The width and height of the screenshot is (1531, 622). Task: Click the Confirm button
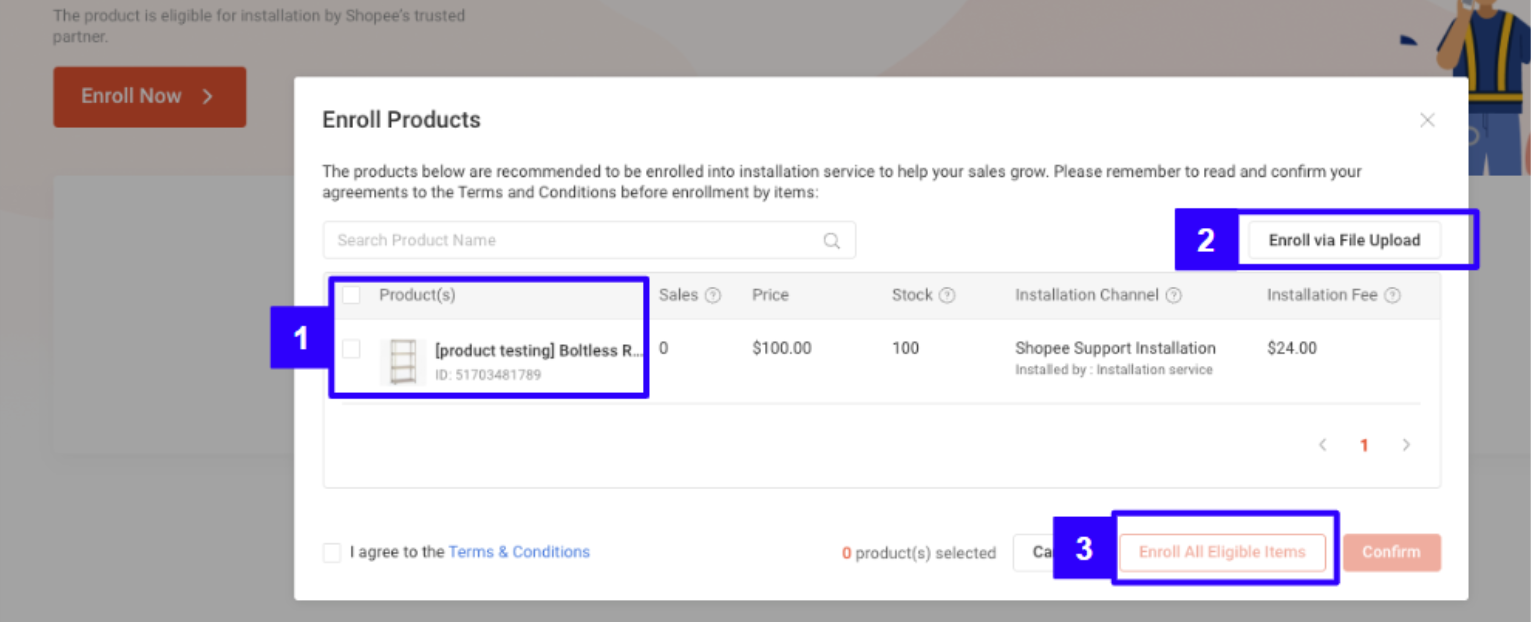tap(1391, 552)
